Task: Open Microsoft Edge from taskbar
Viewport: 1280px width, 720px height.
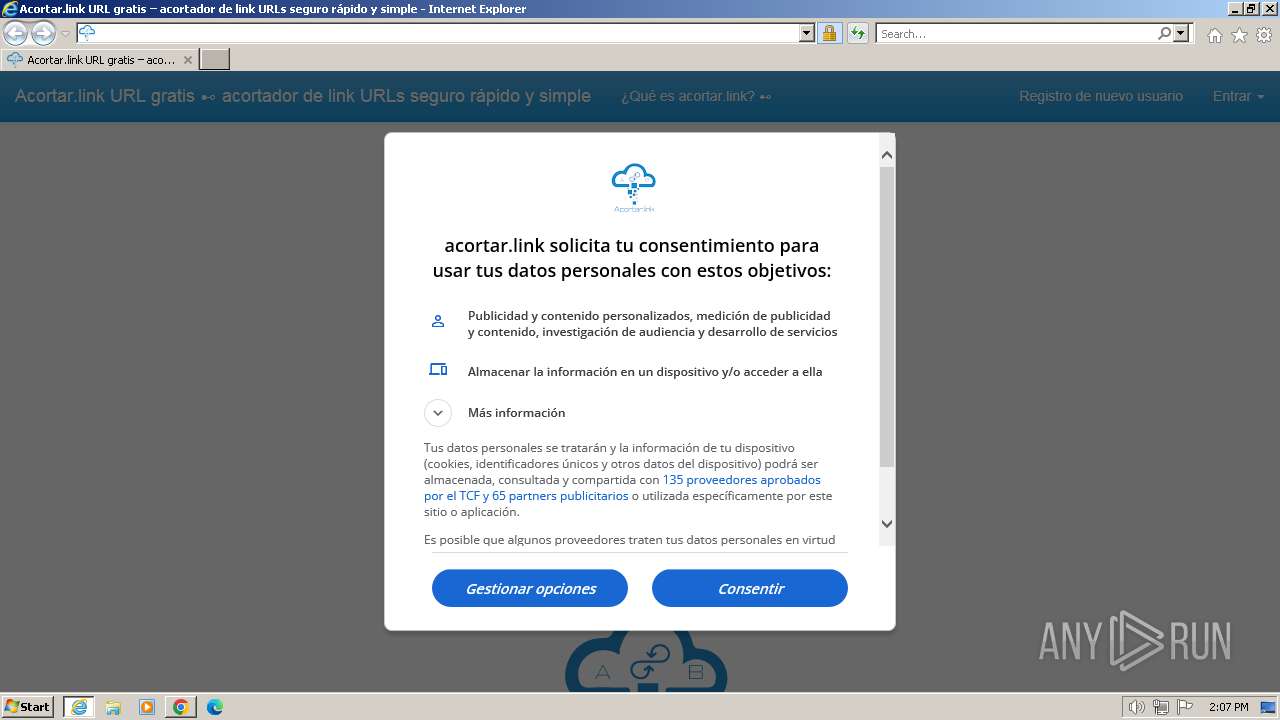Action: pos(215,707)
